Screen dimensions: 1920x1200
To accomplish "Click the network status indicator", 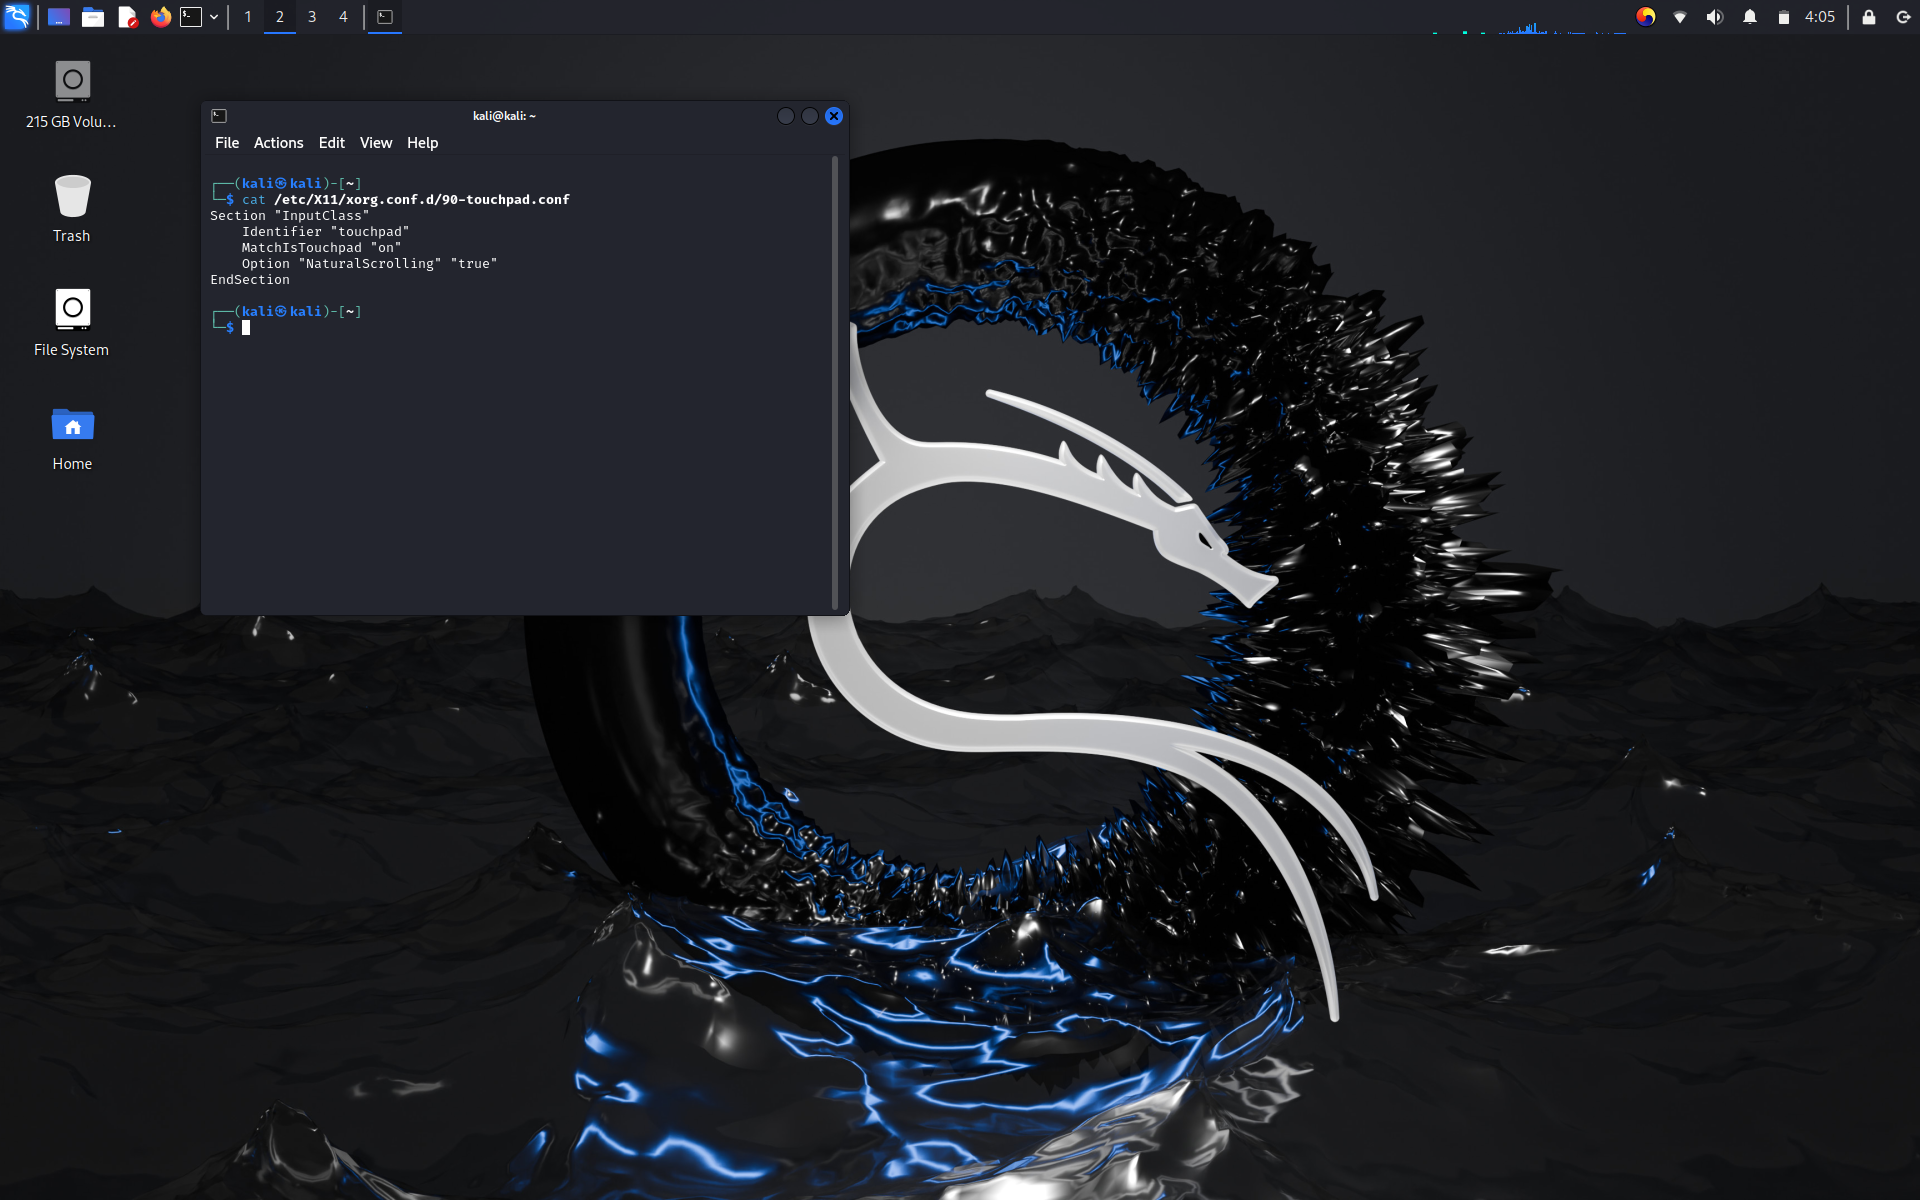I will [x=1680, y=16].
